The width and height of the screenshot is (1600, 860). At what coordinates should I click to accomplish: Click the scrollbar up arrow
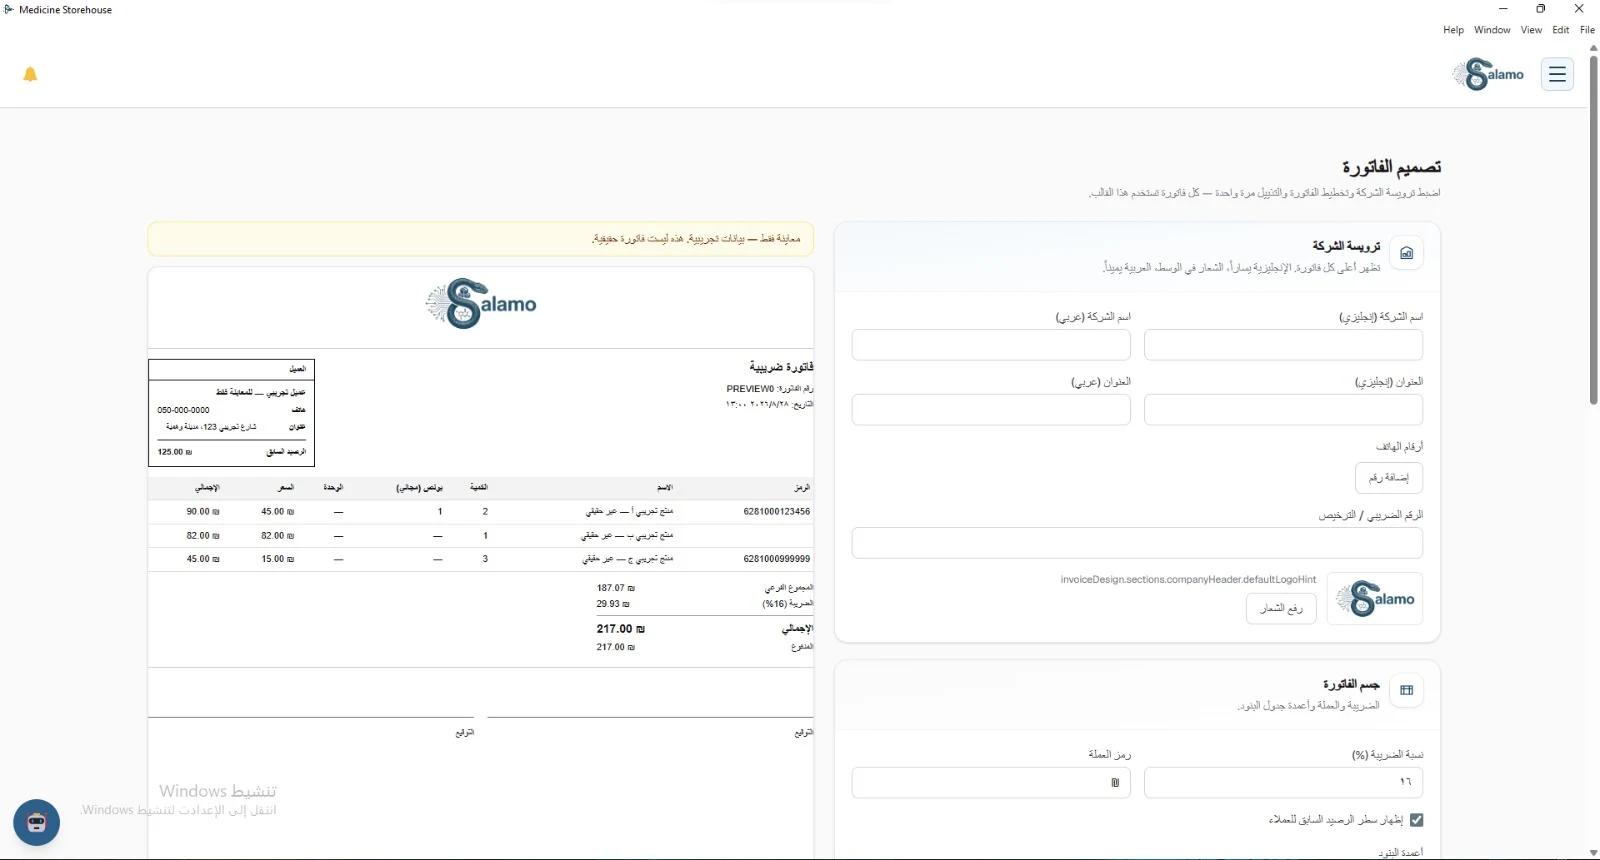[x=1594, y=47]
